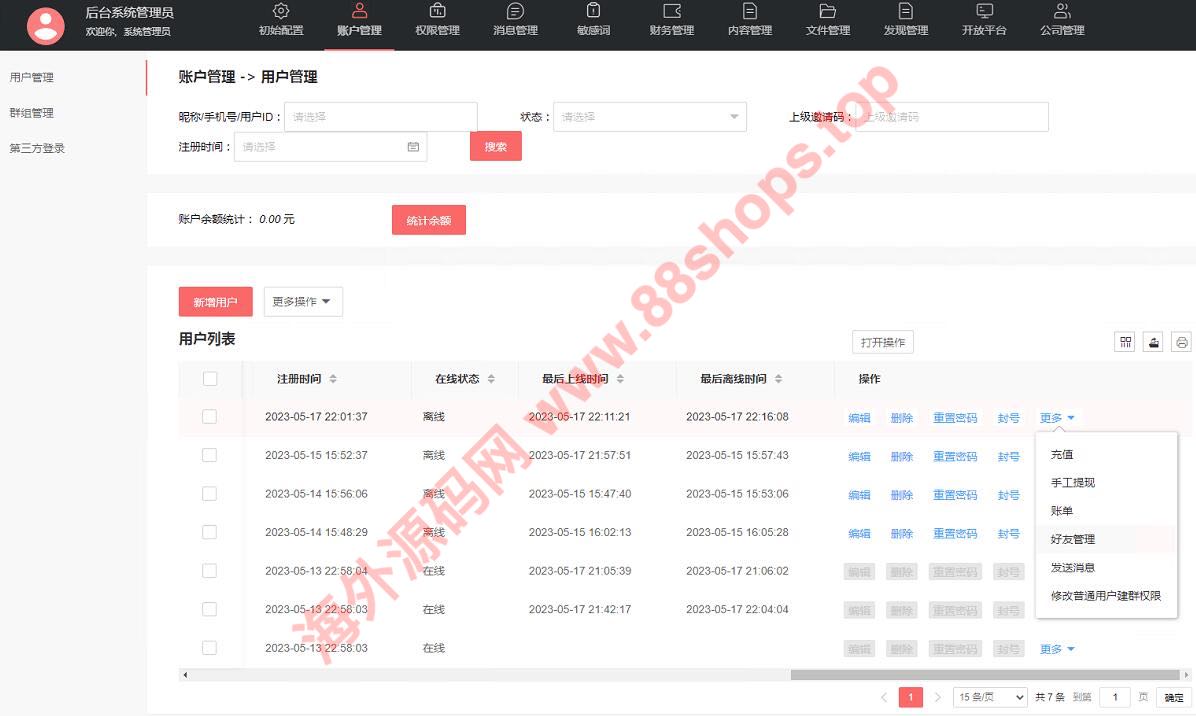Click the 搜索 search button
Screen dimensions: 1196x716
pyautogui.click(x=495, y=147)
